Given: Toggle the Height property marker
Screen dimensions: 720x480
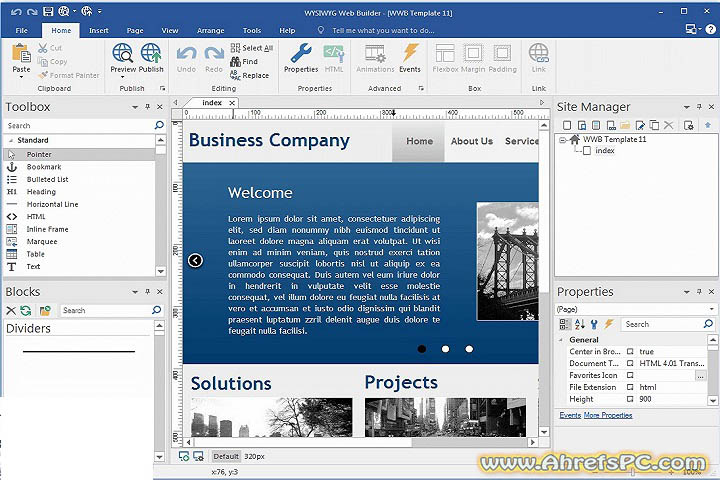Looking at the screenshot, I should point(630,399).
